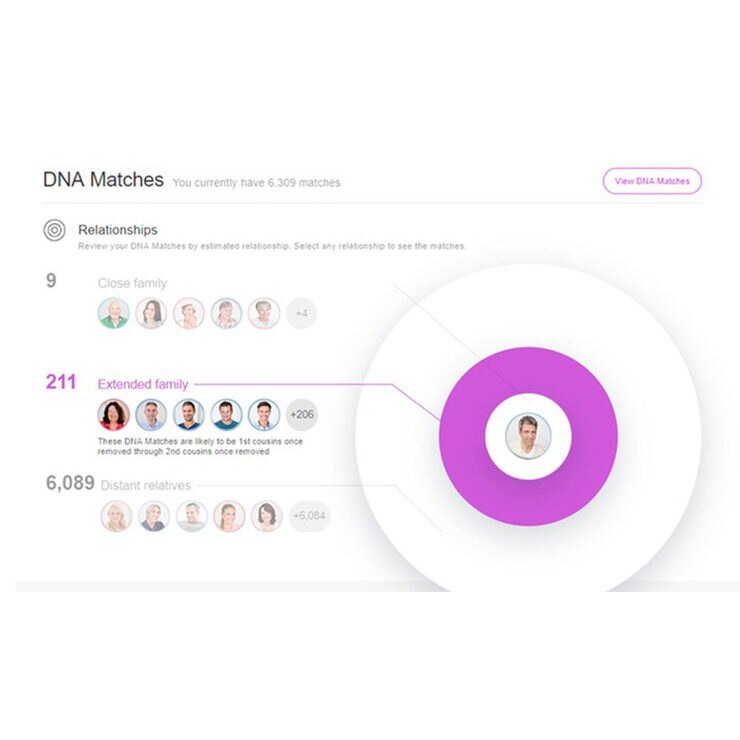Expand the +6,084 more distant relatives
Viewport: 740px width, 740px height.
[x=309, y=516]
